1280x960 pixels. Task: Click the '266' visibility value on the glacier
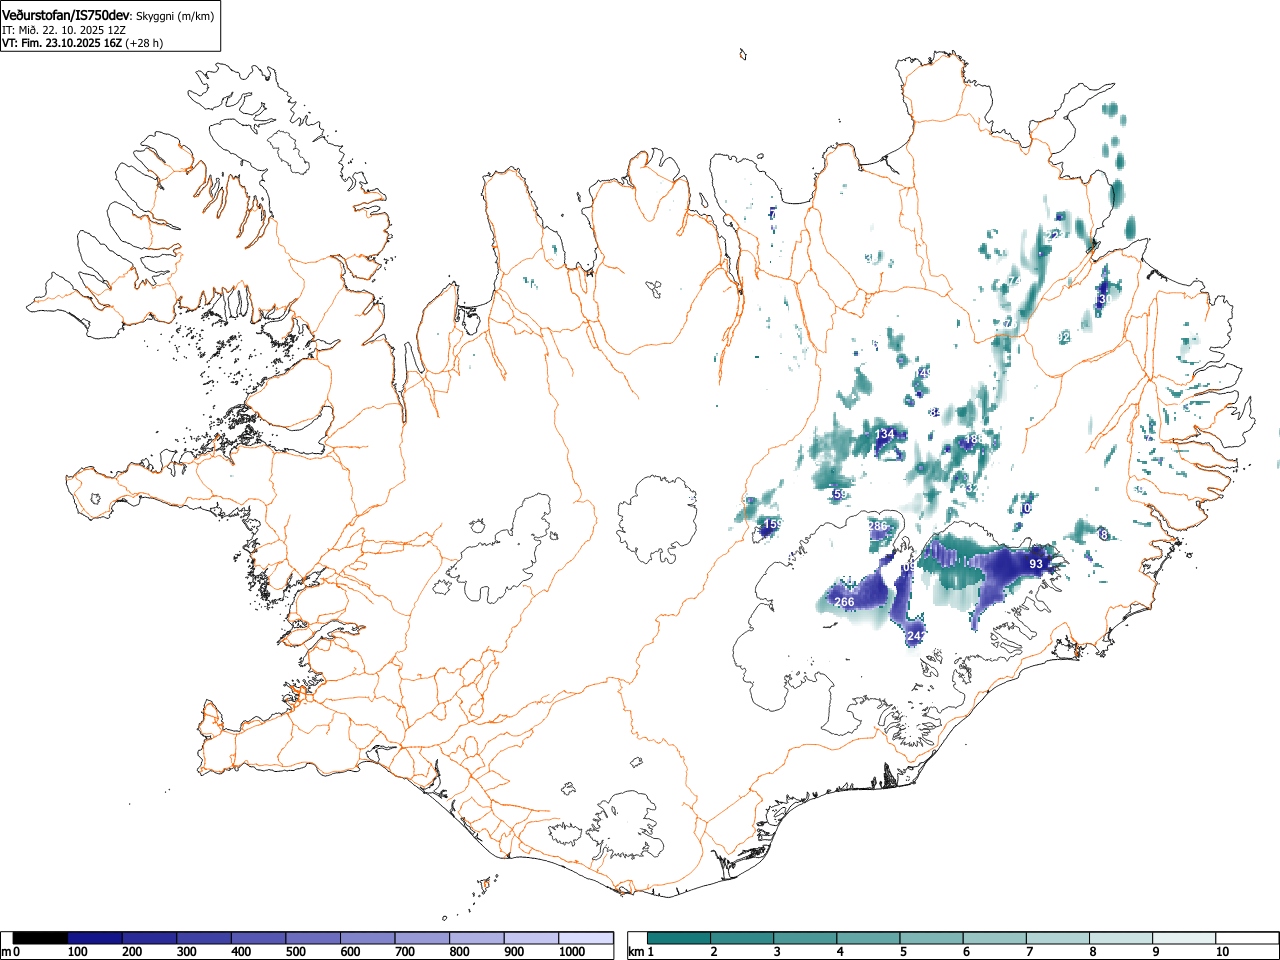(x=844, y=602)
